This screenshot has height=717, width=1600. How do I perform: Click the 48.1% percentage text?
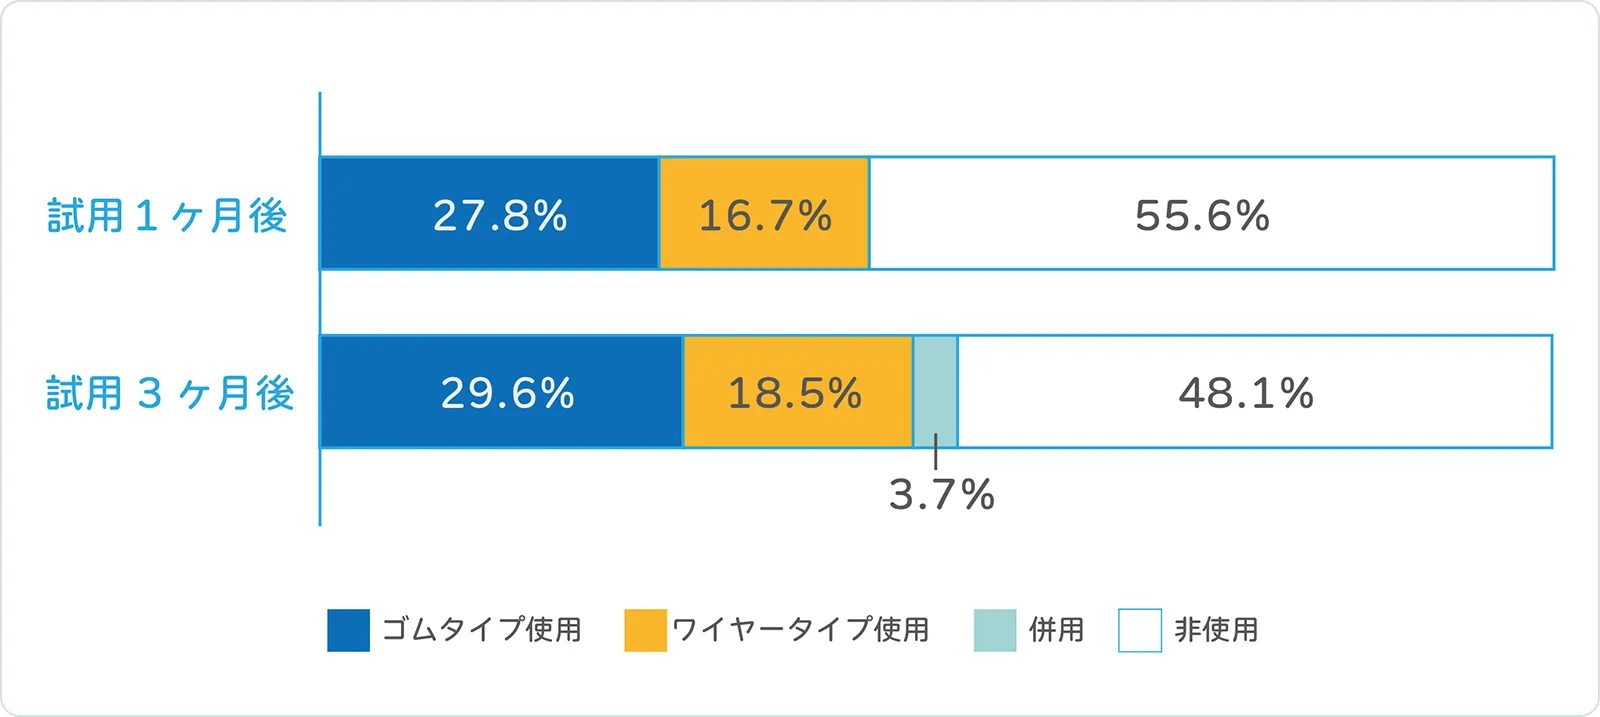1246,393
